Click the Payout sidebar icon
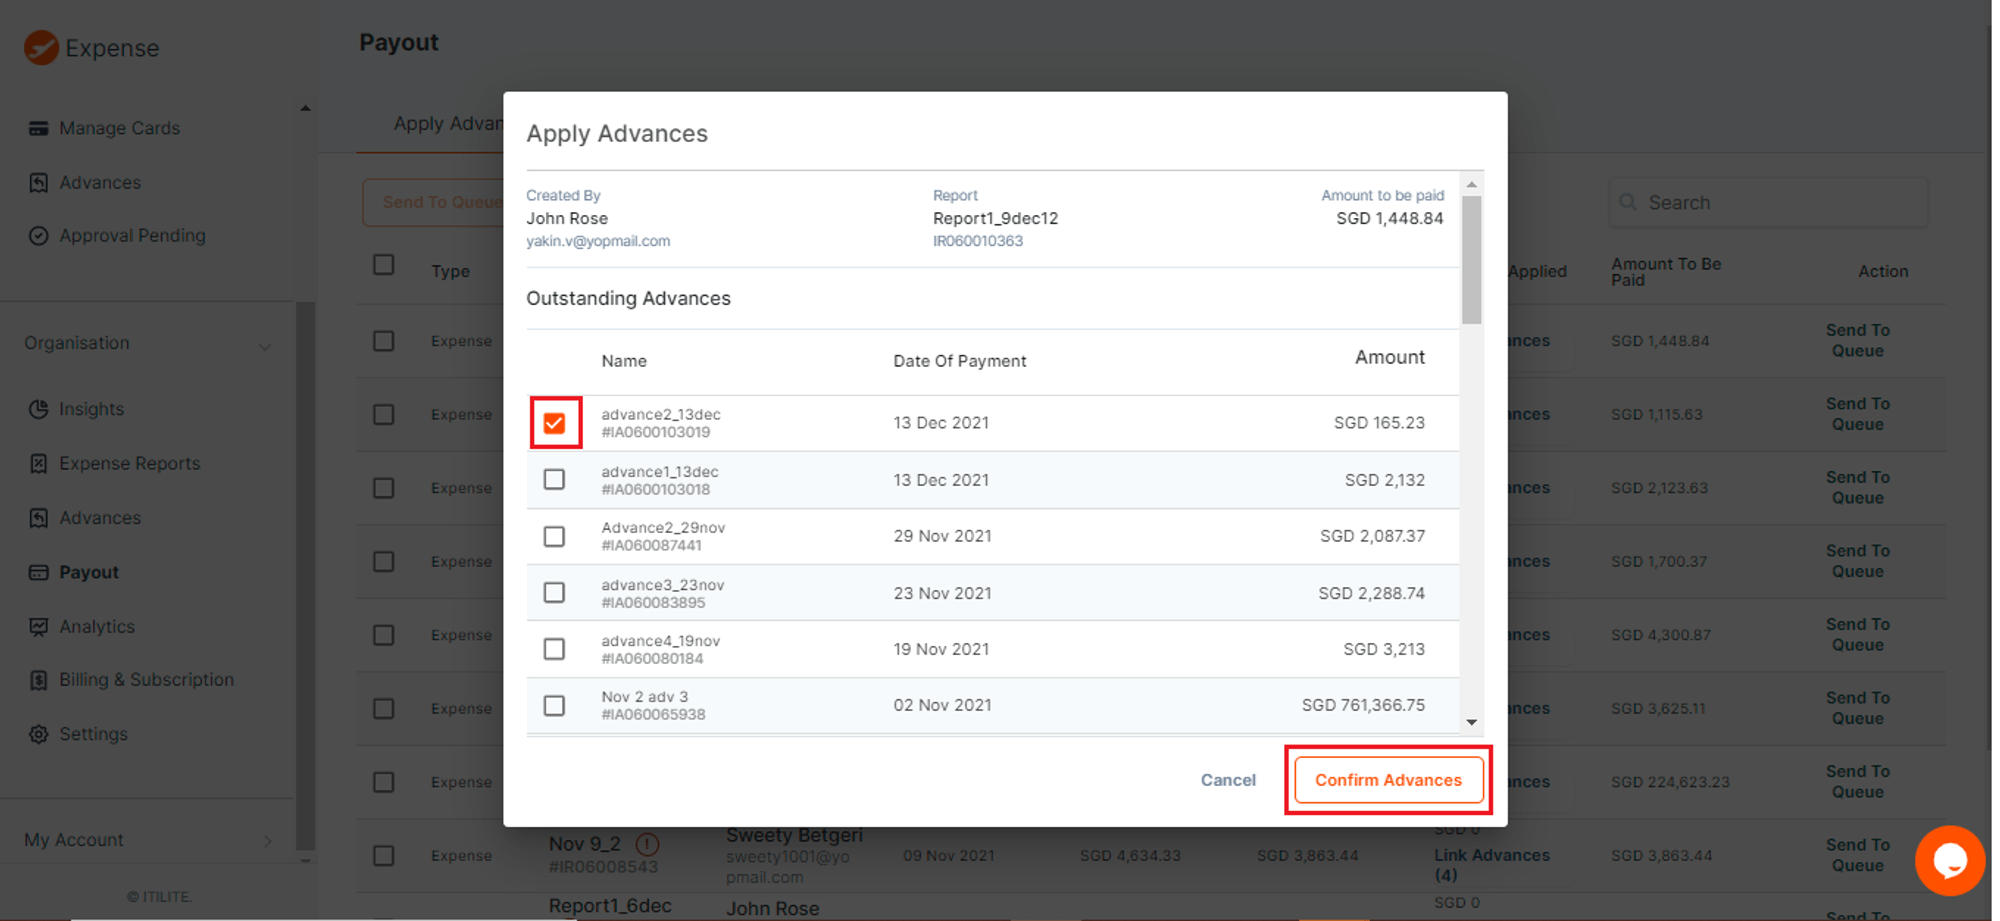The height and width of the screenshot is (921, 2000). point(38,572)
